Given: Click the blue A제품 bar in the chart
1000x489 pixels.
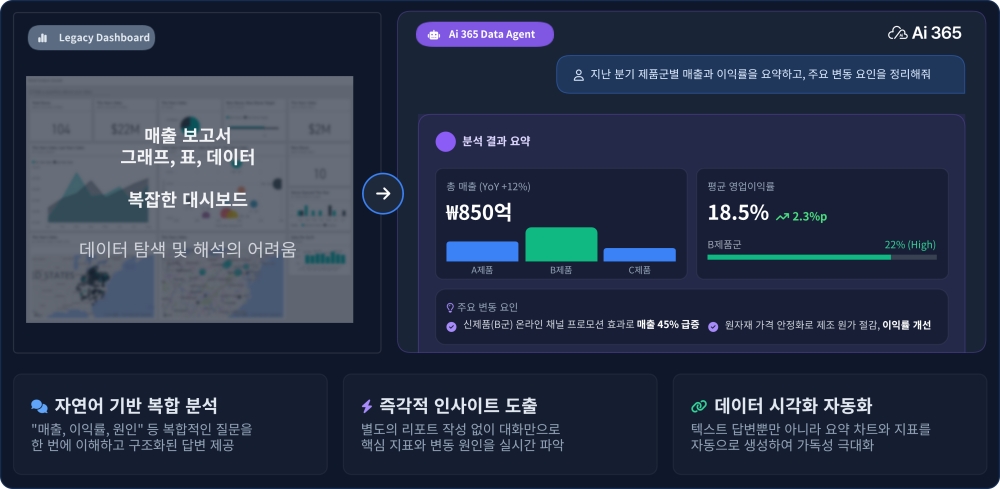Looking at the screenshot, I should 482,251.
